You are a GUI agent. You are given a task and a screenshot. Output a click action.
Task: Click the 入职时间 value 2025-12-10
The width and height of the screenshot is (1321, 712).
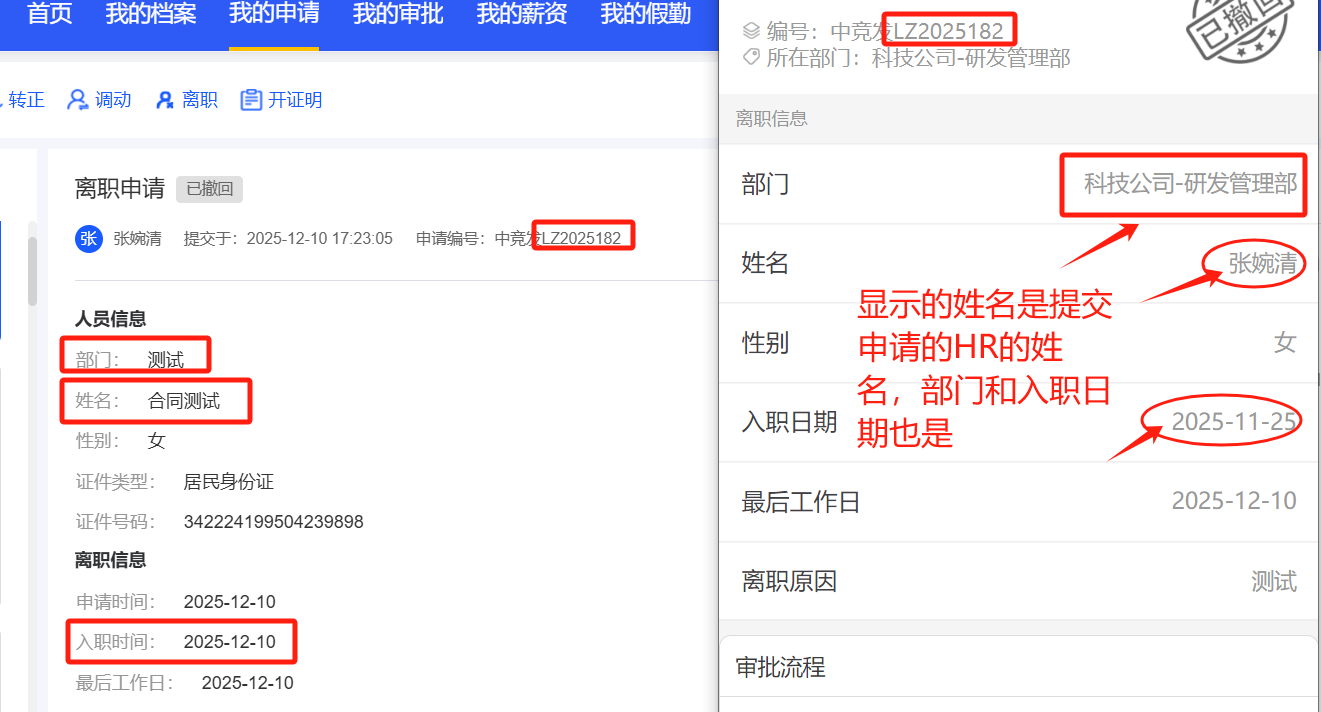pos(230,642)
